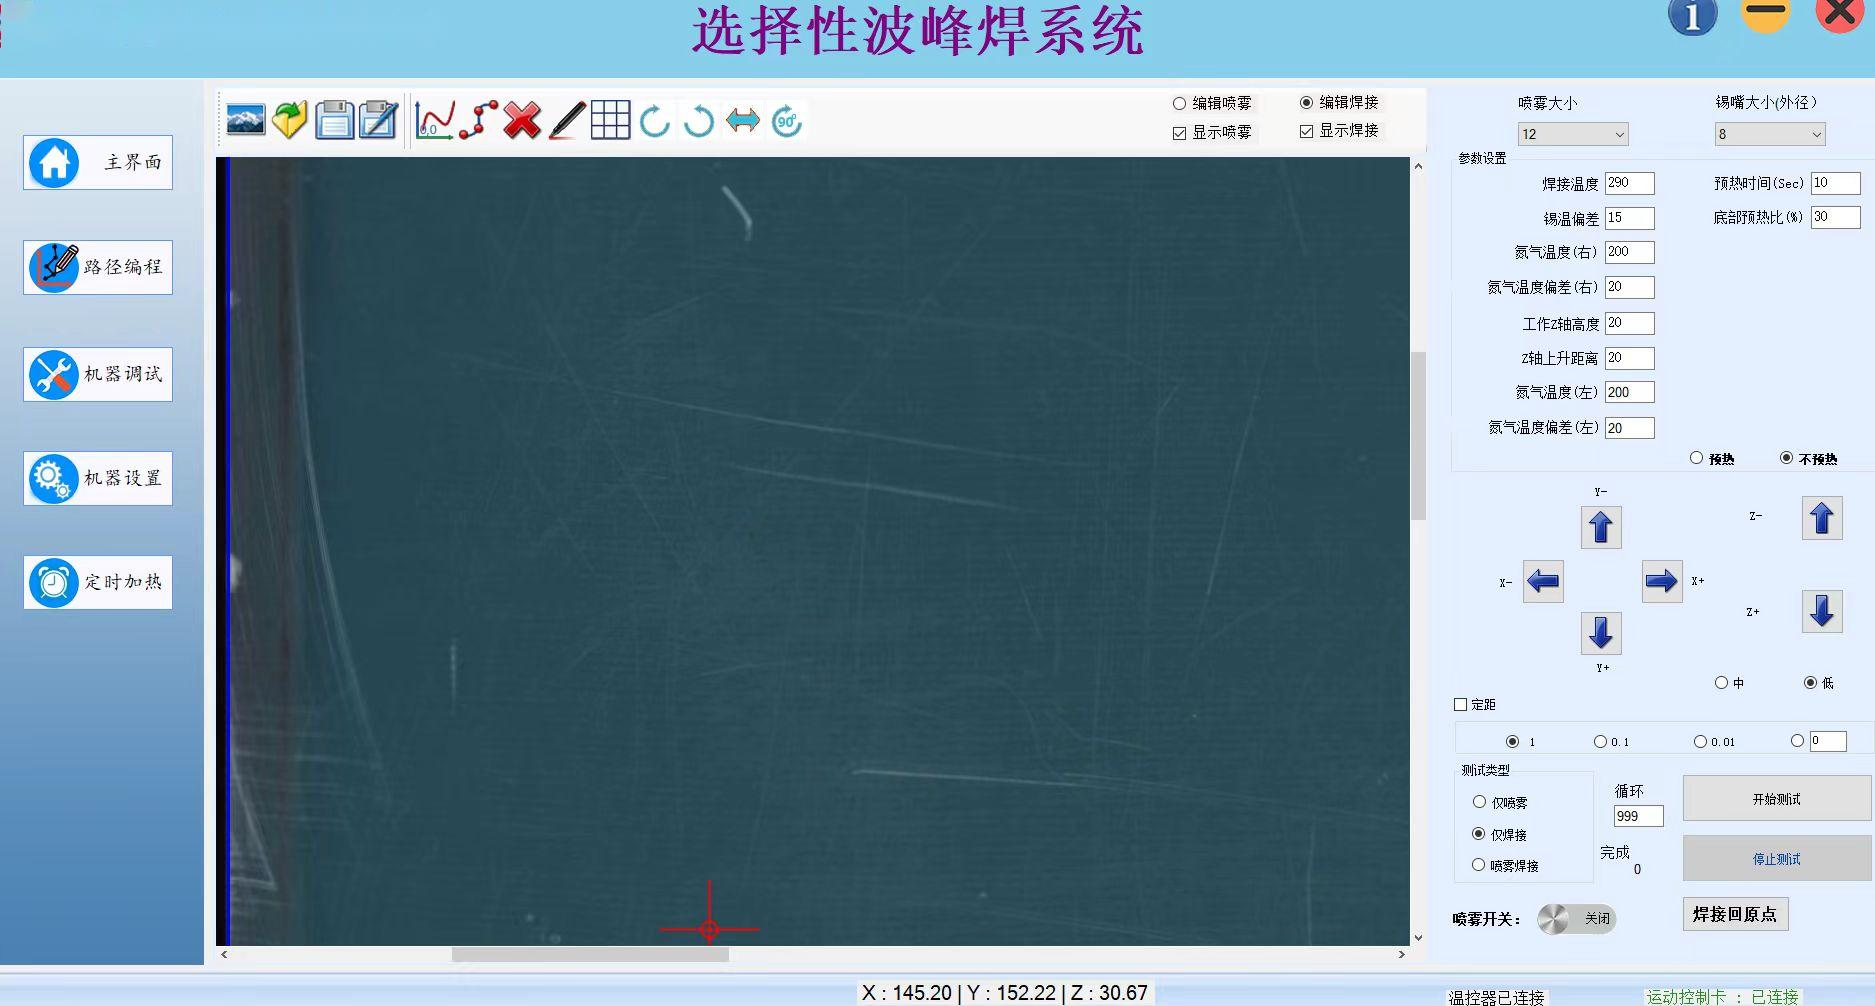Viewport: 1875px width, 1006px height.
Task: Select the red dotted path points tool
Action: coord(478,120)
